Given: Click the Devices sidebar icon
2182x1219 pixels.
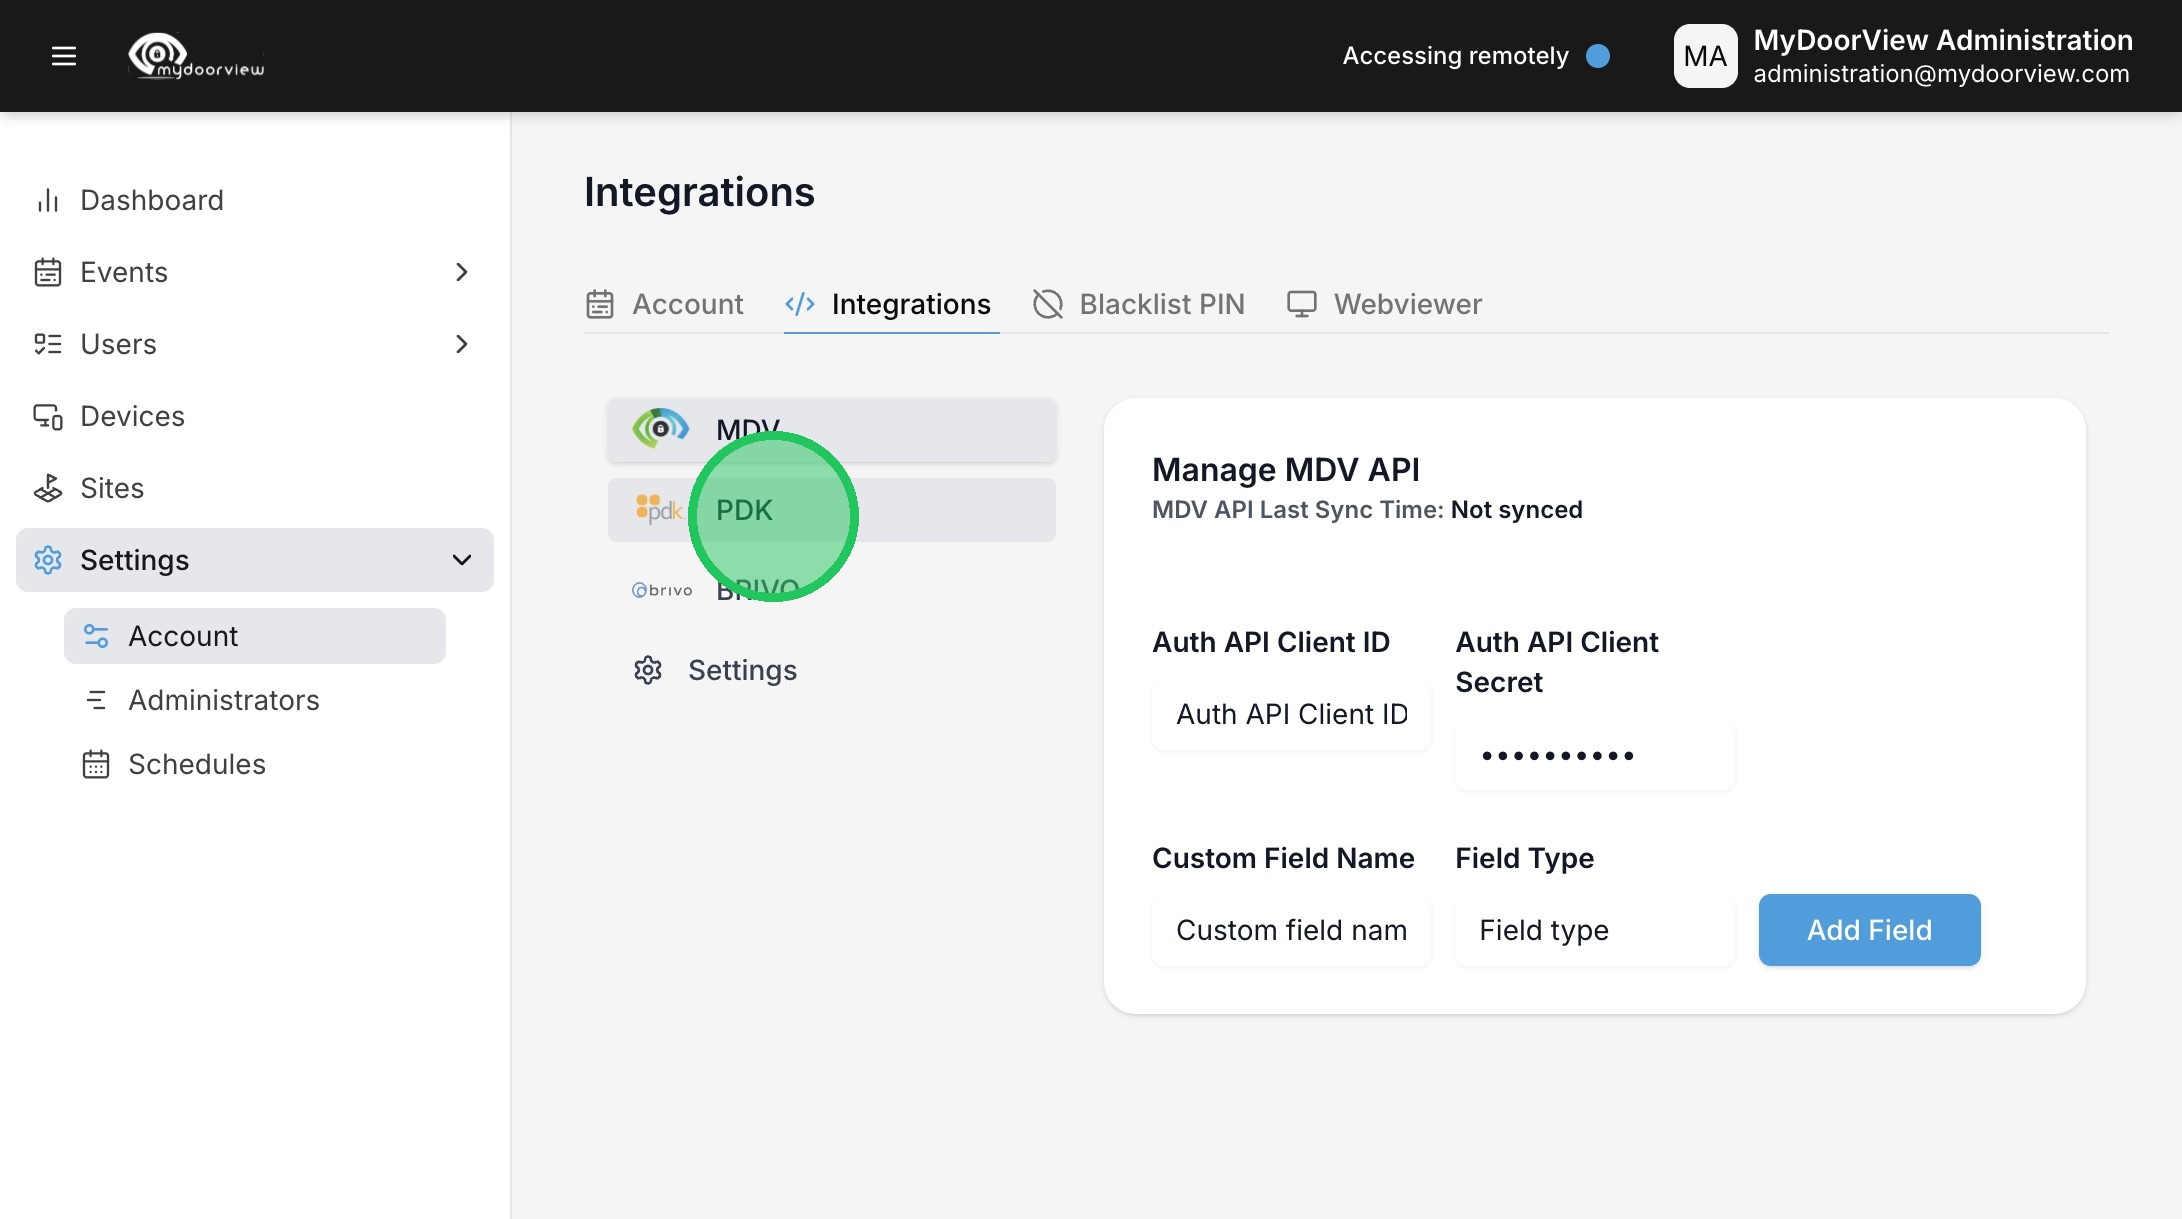Looking at the screenshot, I should [48, 416].
